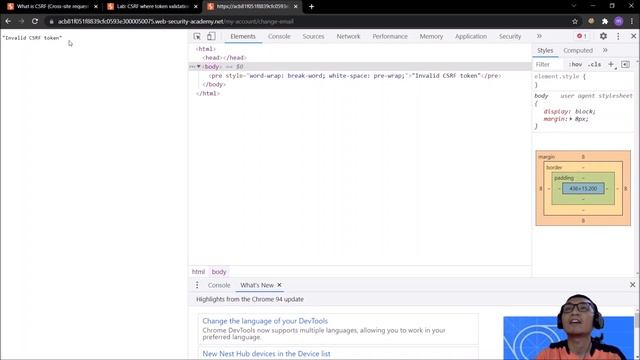
Task: Select html in the breadcrumb bar
Action: tap(198, 272)
